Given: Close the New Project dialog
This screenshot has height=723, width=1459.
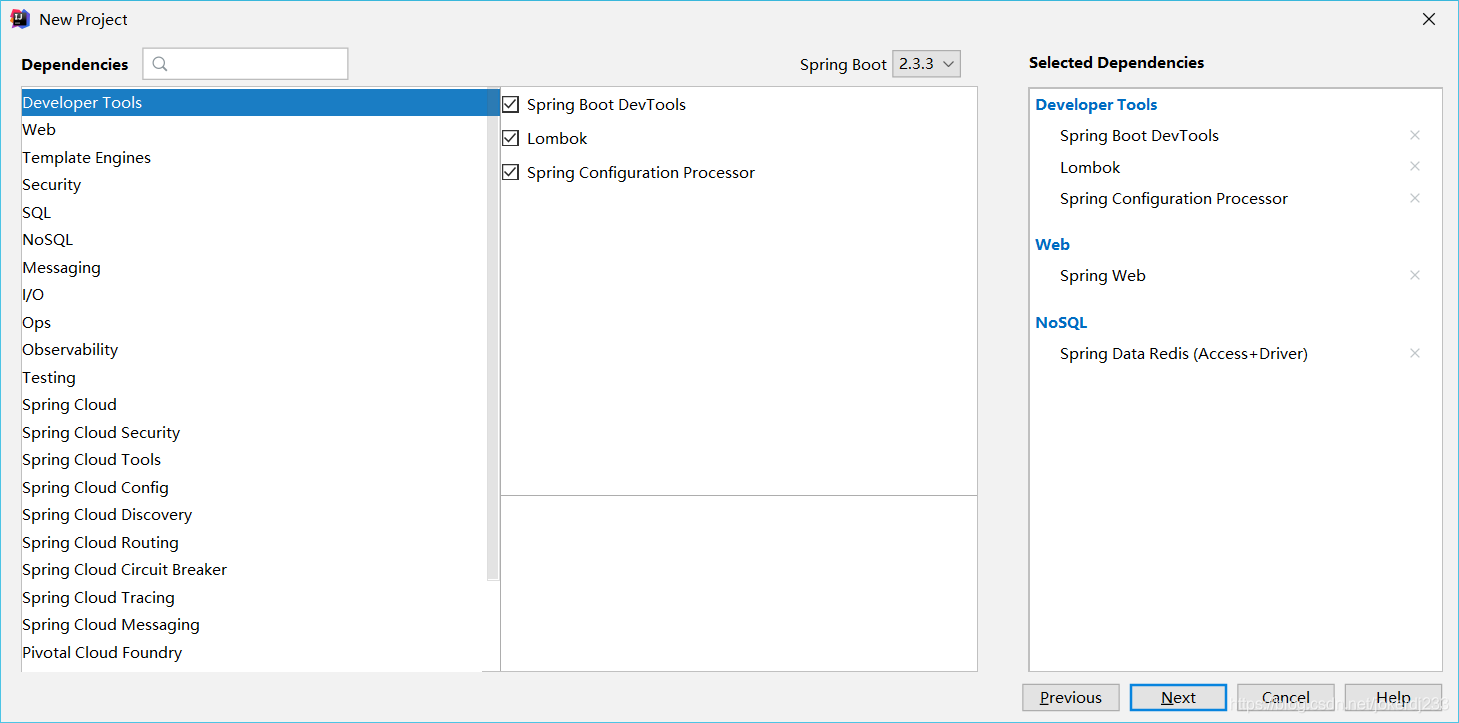Looking at the screenshot, I should click(x=1429, y=19).
